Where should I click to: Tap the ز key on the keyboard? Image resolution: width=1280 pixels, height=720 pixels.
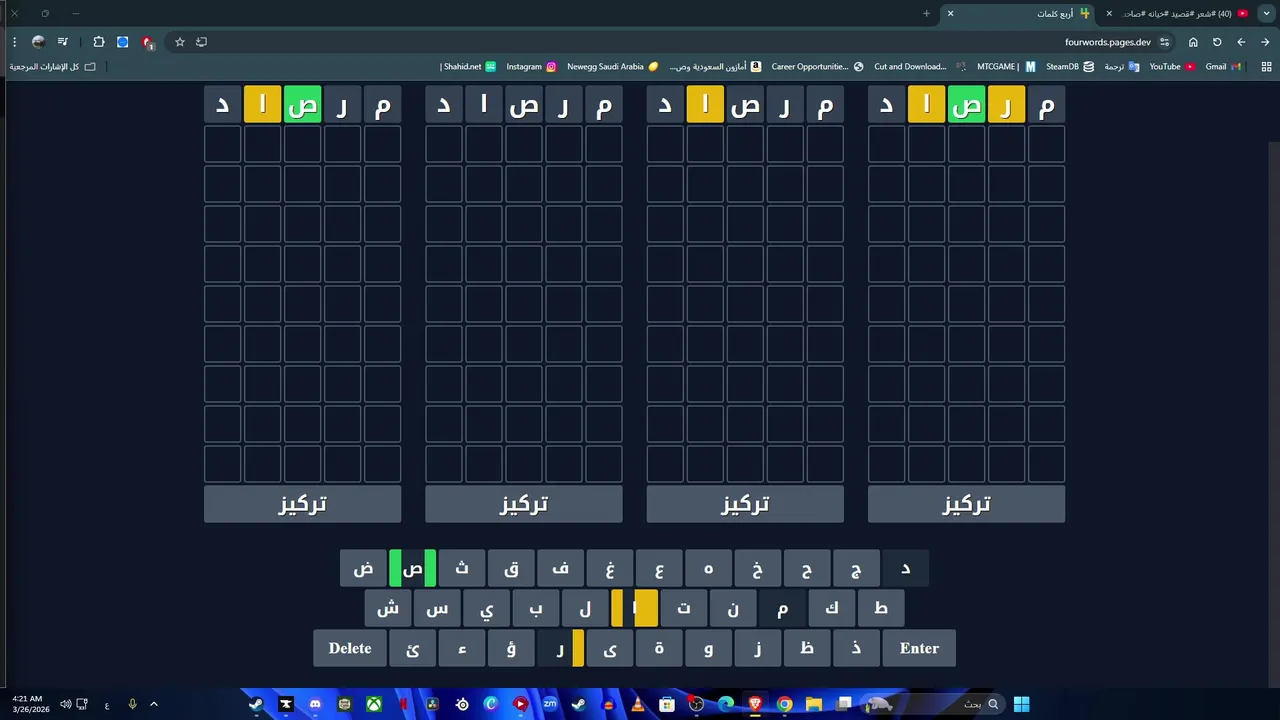click(757, 648)
